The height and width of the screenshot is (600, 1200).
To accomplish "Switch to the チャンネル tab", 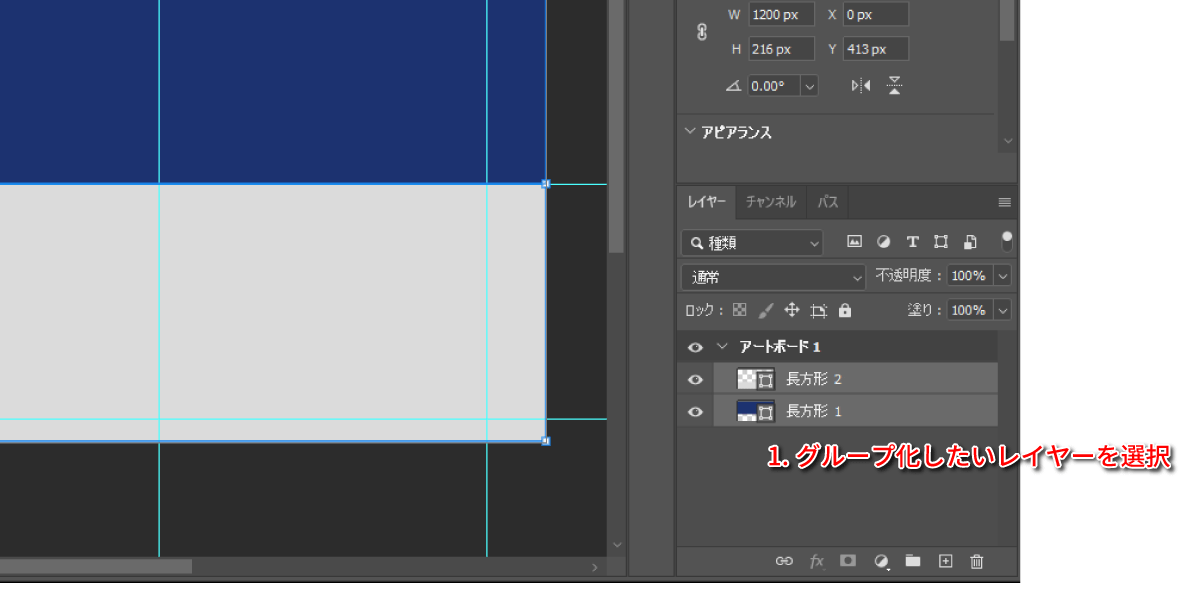I will [771, 202].
